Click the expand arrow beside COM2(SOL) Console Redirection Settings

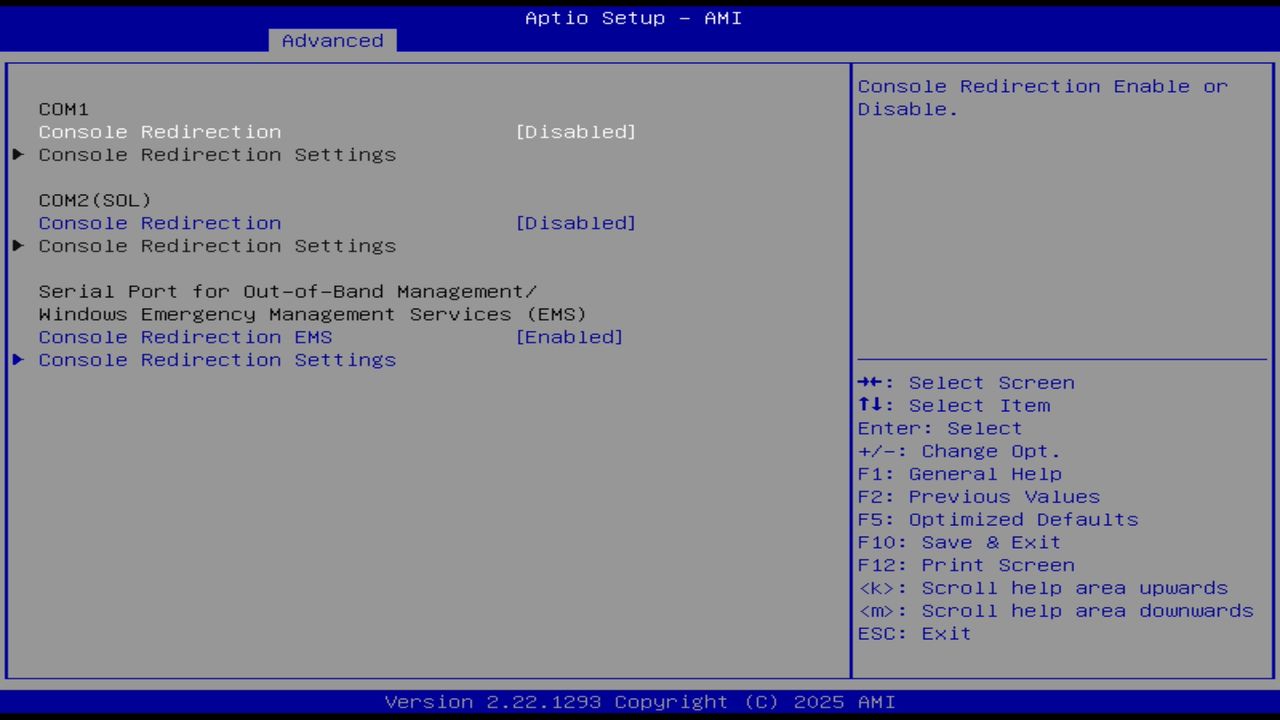(x=17, y=245)
